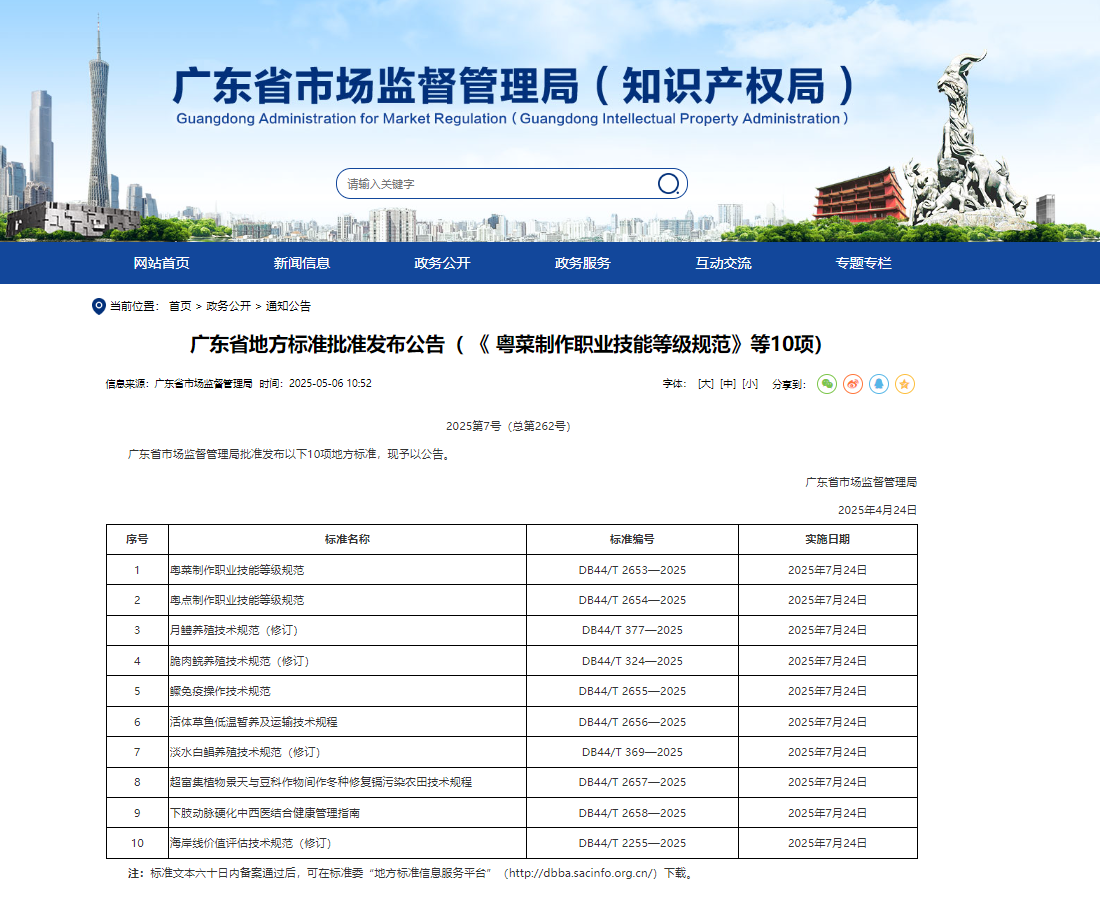
Task: Select the footnote URL http://dbba.sacinfo.org.cn/
Action: 582,874
